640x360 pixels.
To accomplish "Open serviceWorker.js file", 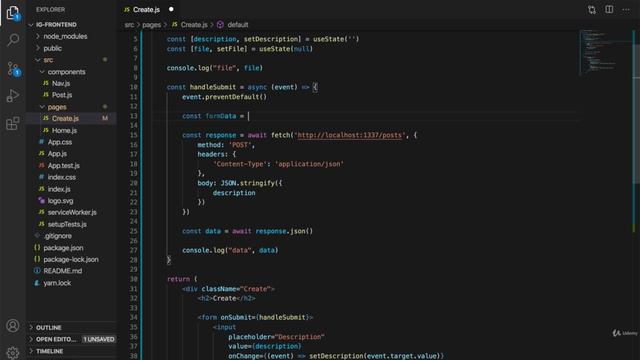I will click(72, 212).
